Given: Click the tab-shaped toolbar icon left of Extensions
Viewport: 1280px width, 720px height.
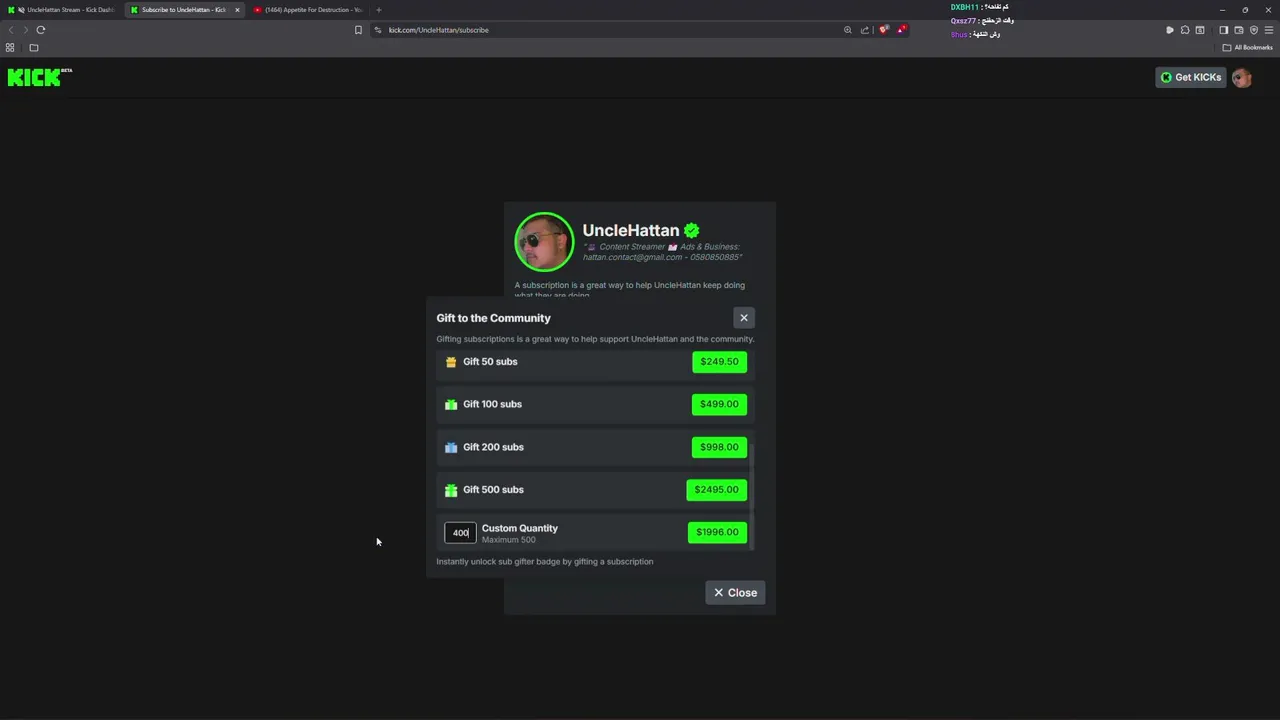Looking at the screenshot, I should point(1170,30).
